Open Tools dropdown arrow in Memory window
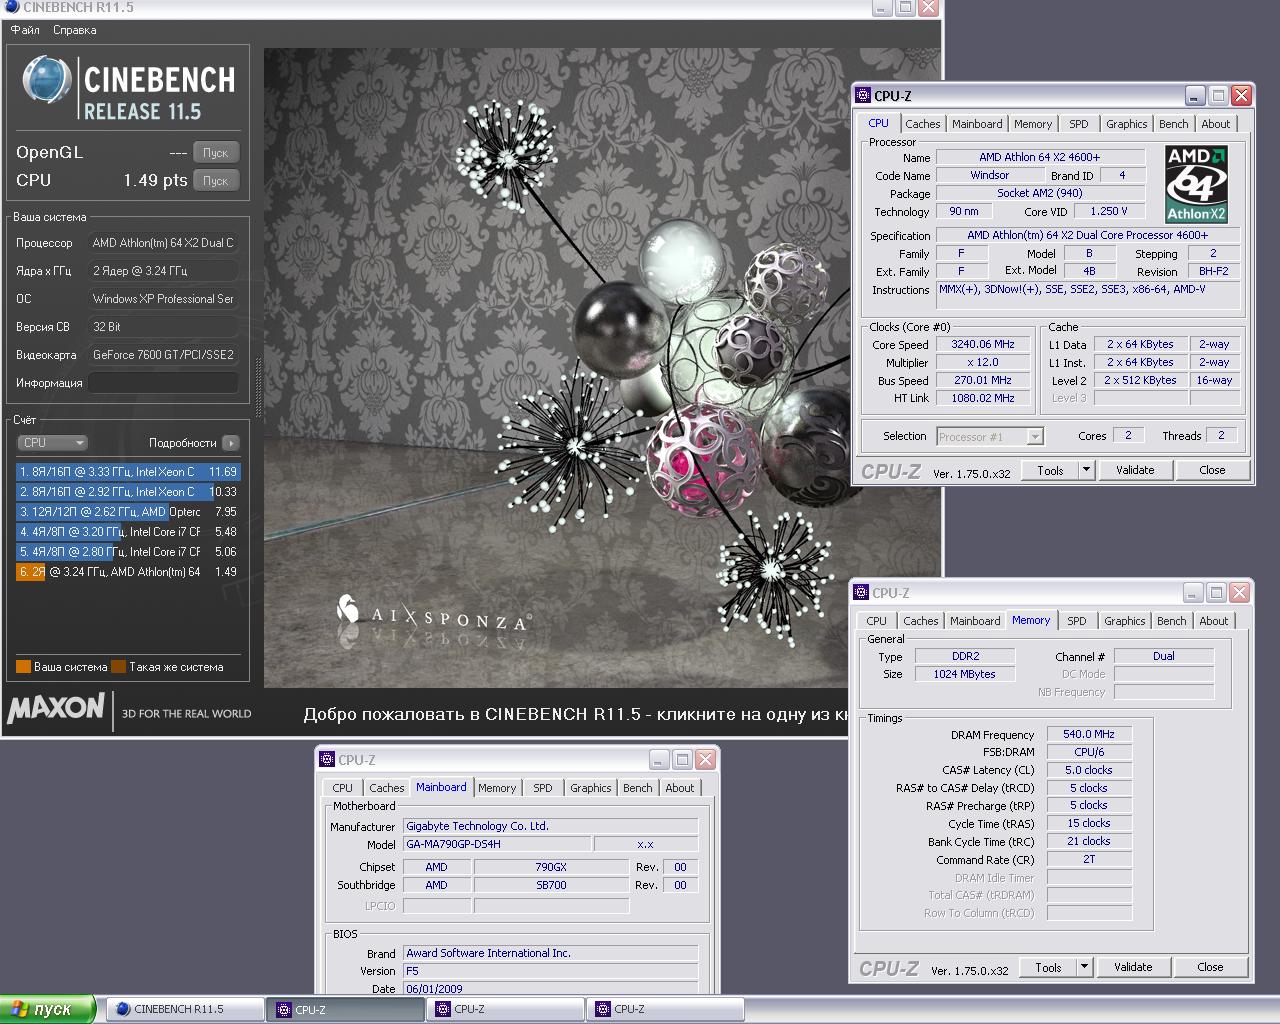 [x=1084, y=967]
